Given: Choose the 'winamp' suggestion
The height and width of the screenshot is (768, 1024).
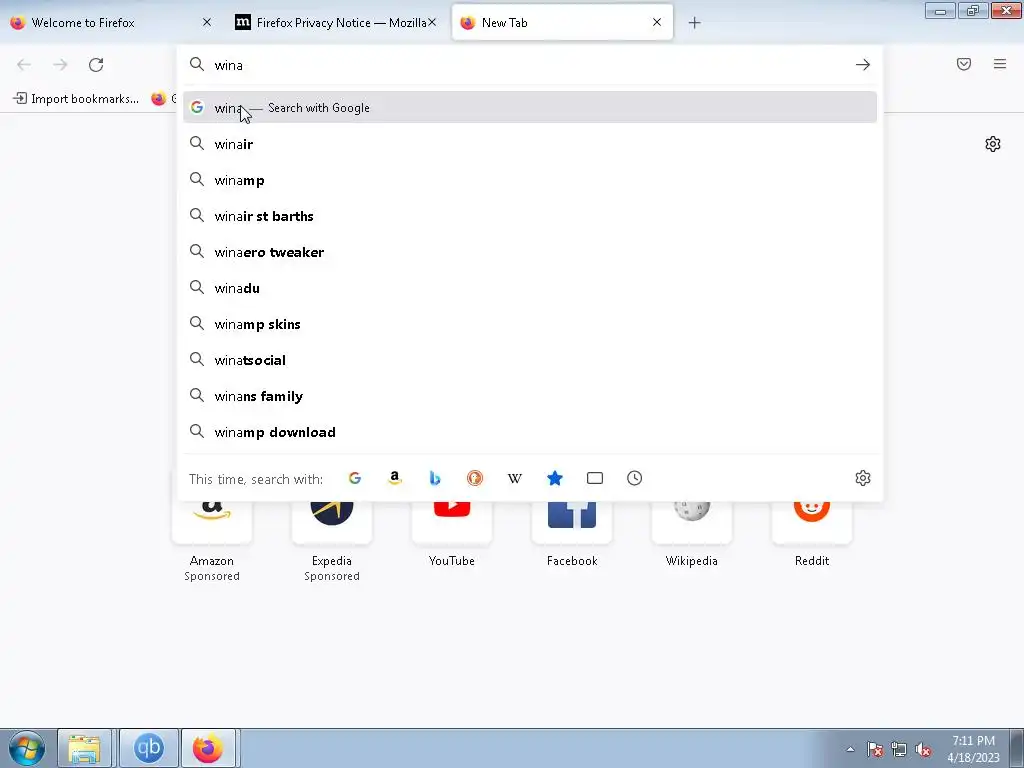Looking at the screenshot, I should [x=530, y=180].
